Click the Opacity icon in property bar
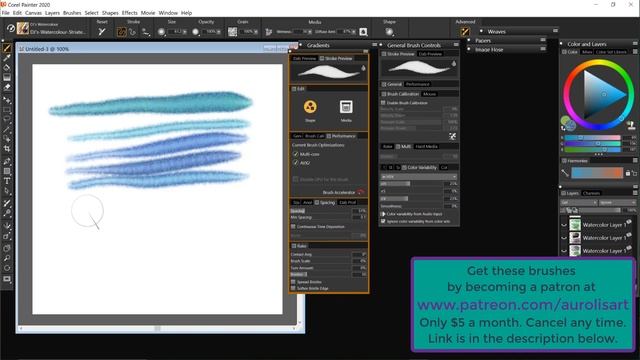This screenshot has width=640, height=360. [x=196, y=31]
